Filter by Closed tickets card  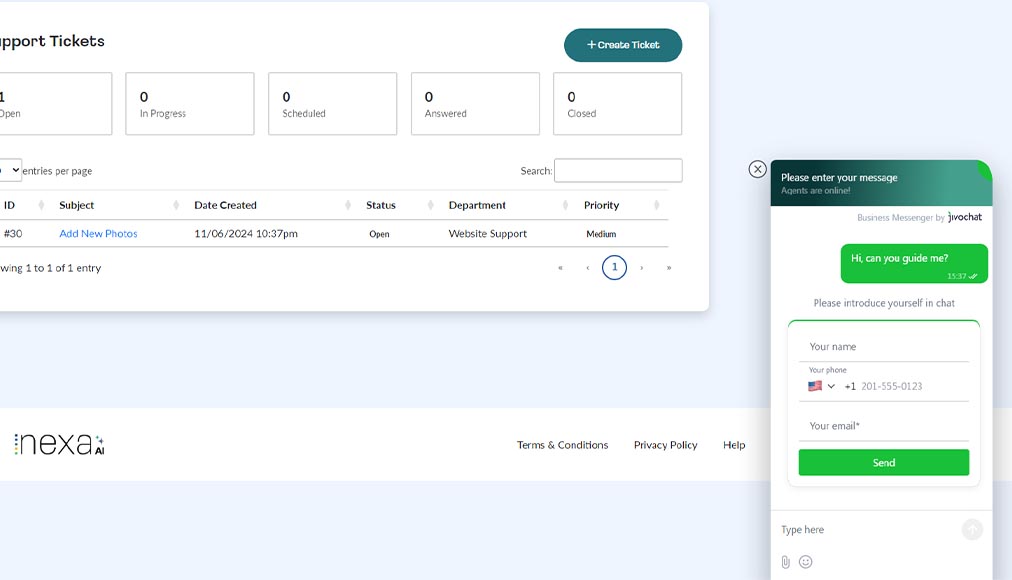[617, 104]
